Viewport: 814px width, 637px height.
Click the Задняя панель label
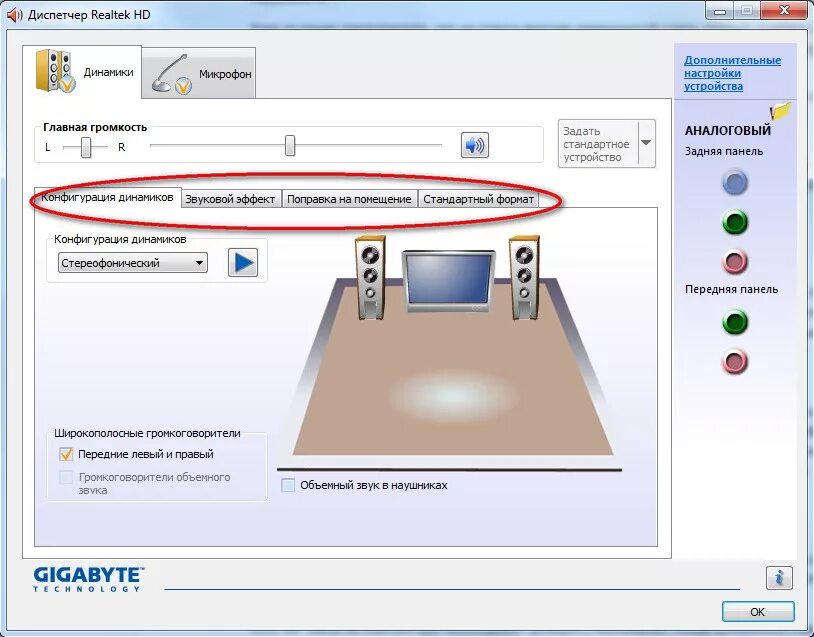[x=724, y=152]
